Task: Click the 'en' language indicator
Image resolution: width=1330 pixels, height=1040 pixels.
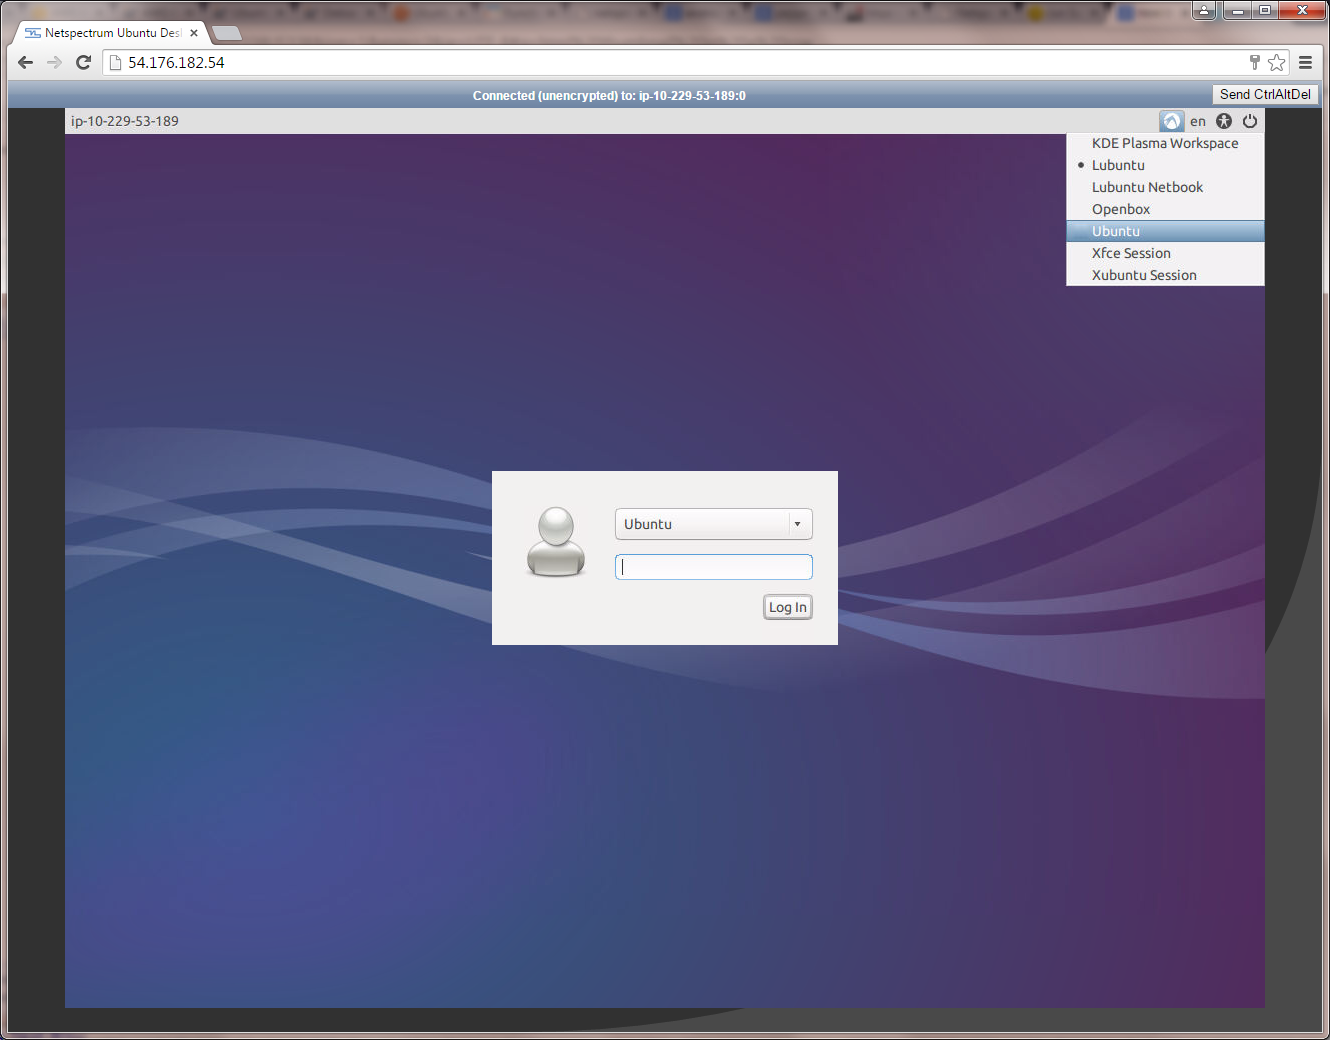Action: pyautogui.click(x=1198, y=121)
